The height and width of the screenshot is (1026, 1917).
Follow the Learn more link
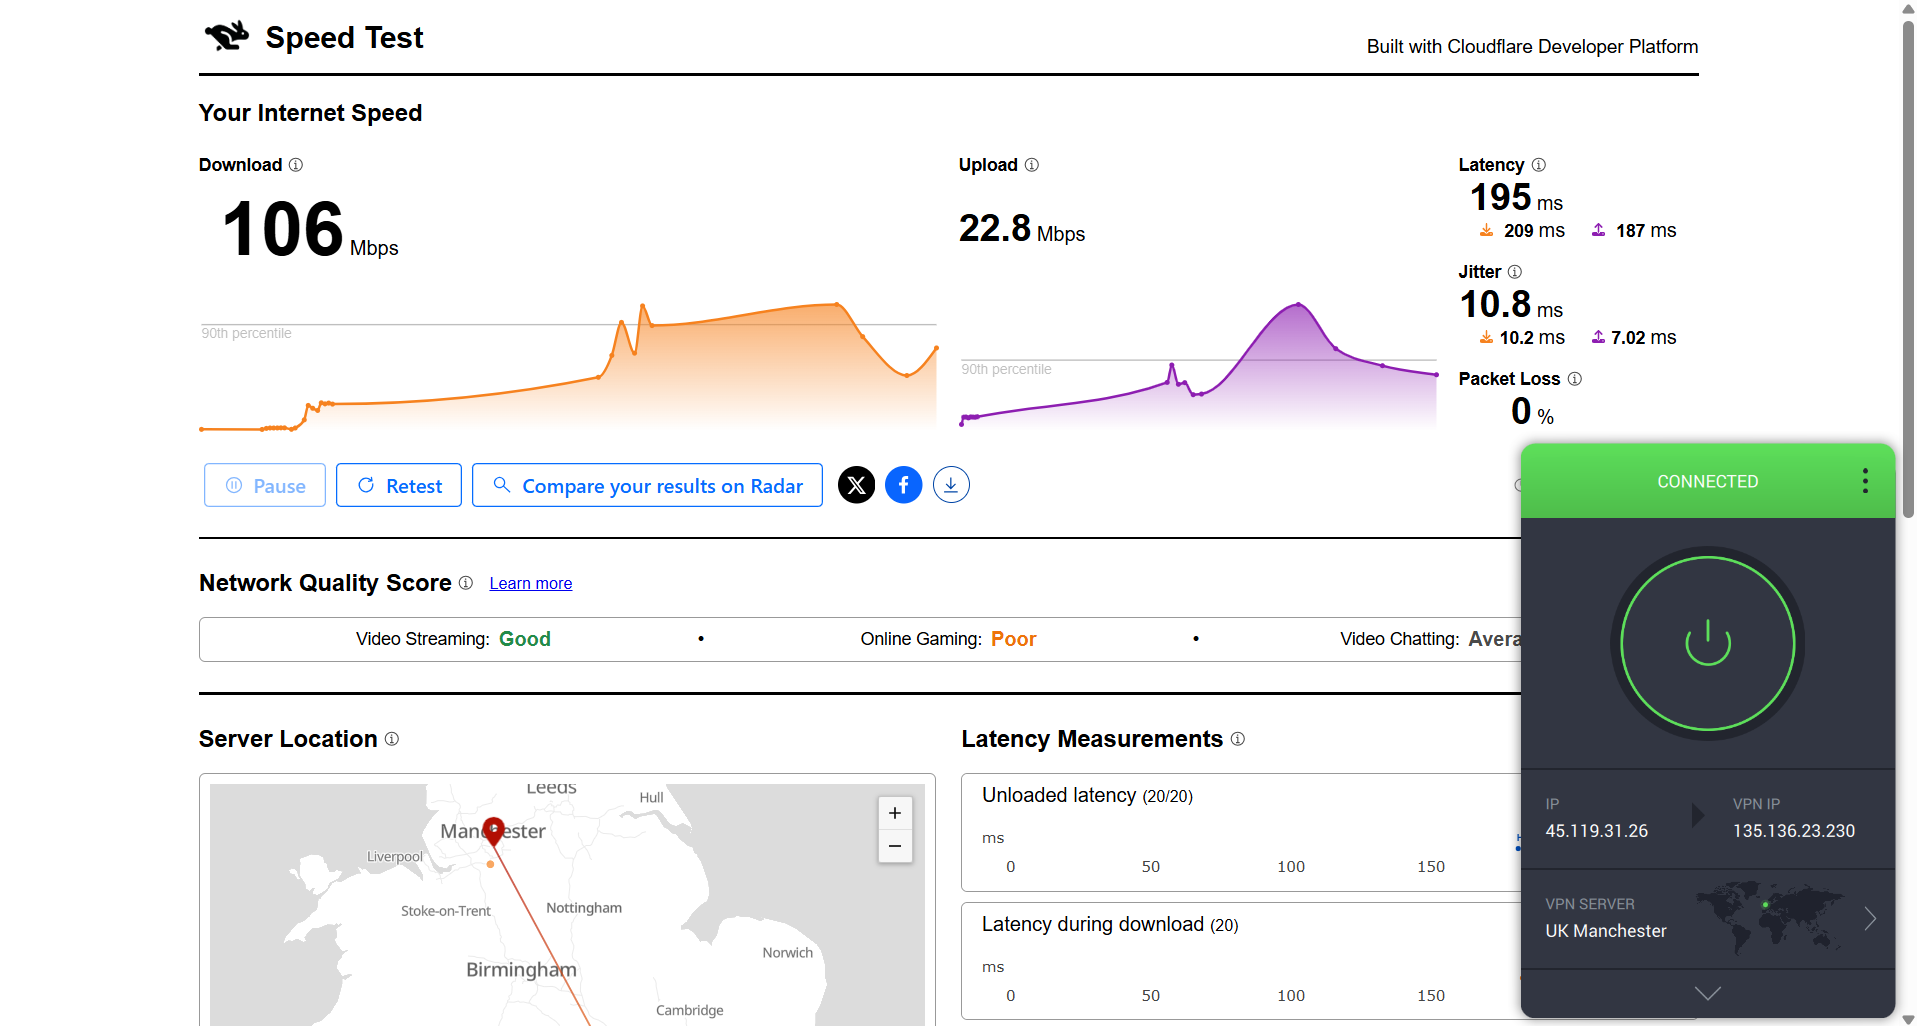pos(530,584)
